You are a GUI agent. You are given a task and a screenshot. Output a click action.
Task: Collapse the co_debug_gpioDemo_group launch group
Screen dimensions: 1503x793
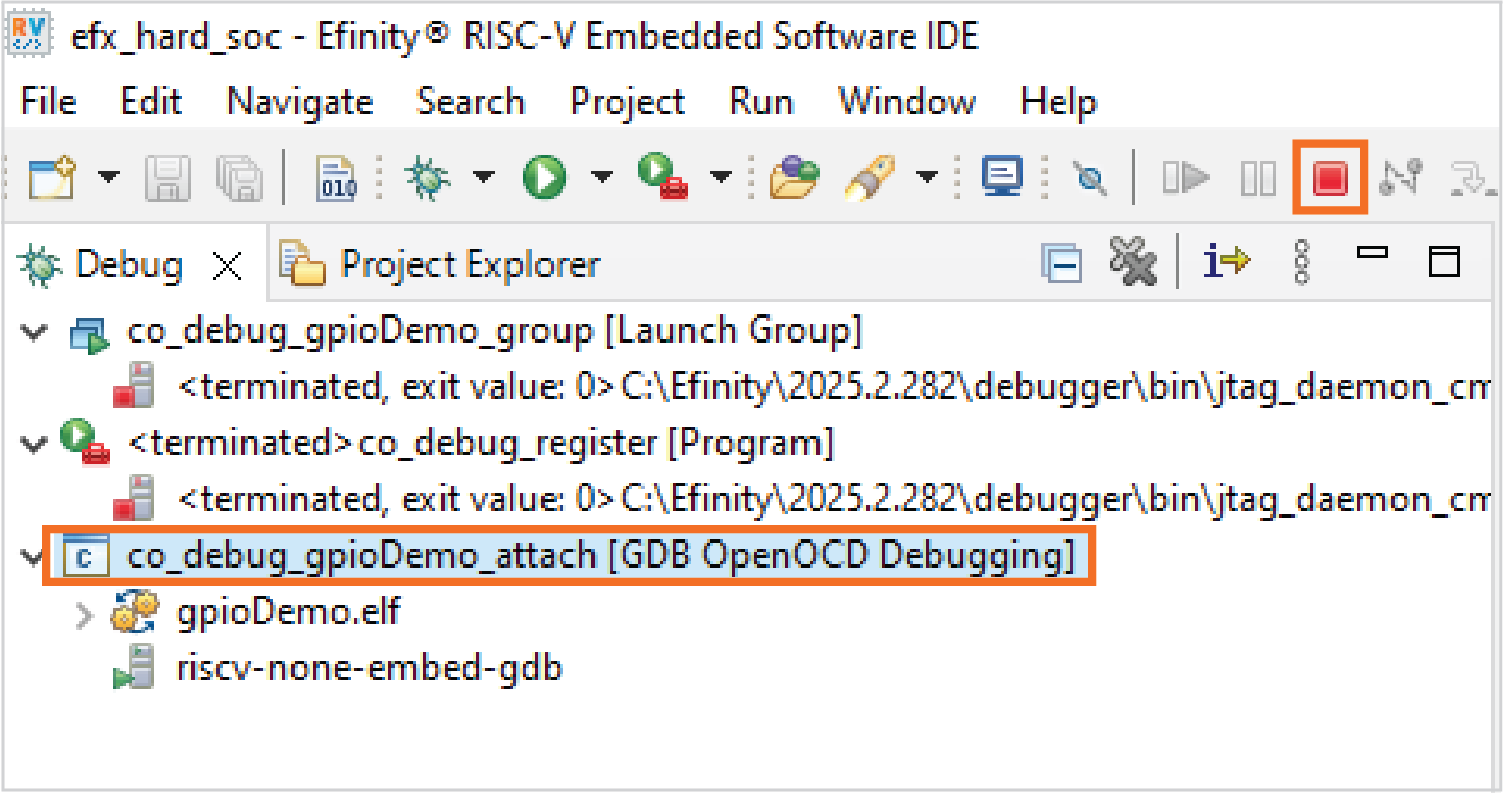(x=35, y=332)
